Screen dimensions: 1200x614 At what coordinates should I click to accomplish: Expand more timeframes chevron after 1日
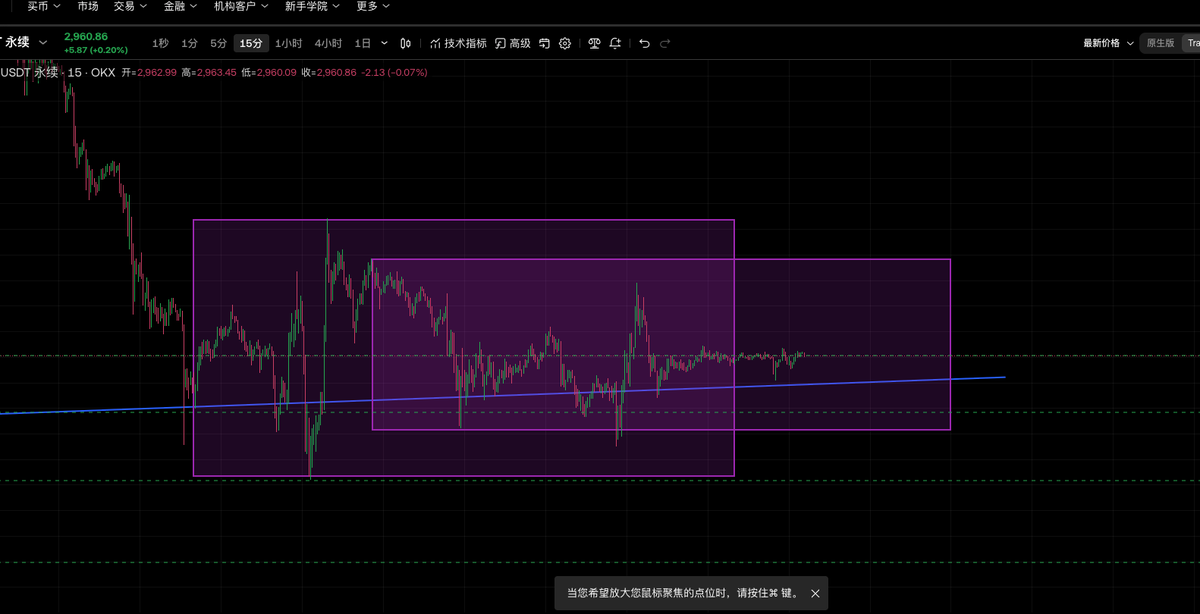(382, 43)
